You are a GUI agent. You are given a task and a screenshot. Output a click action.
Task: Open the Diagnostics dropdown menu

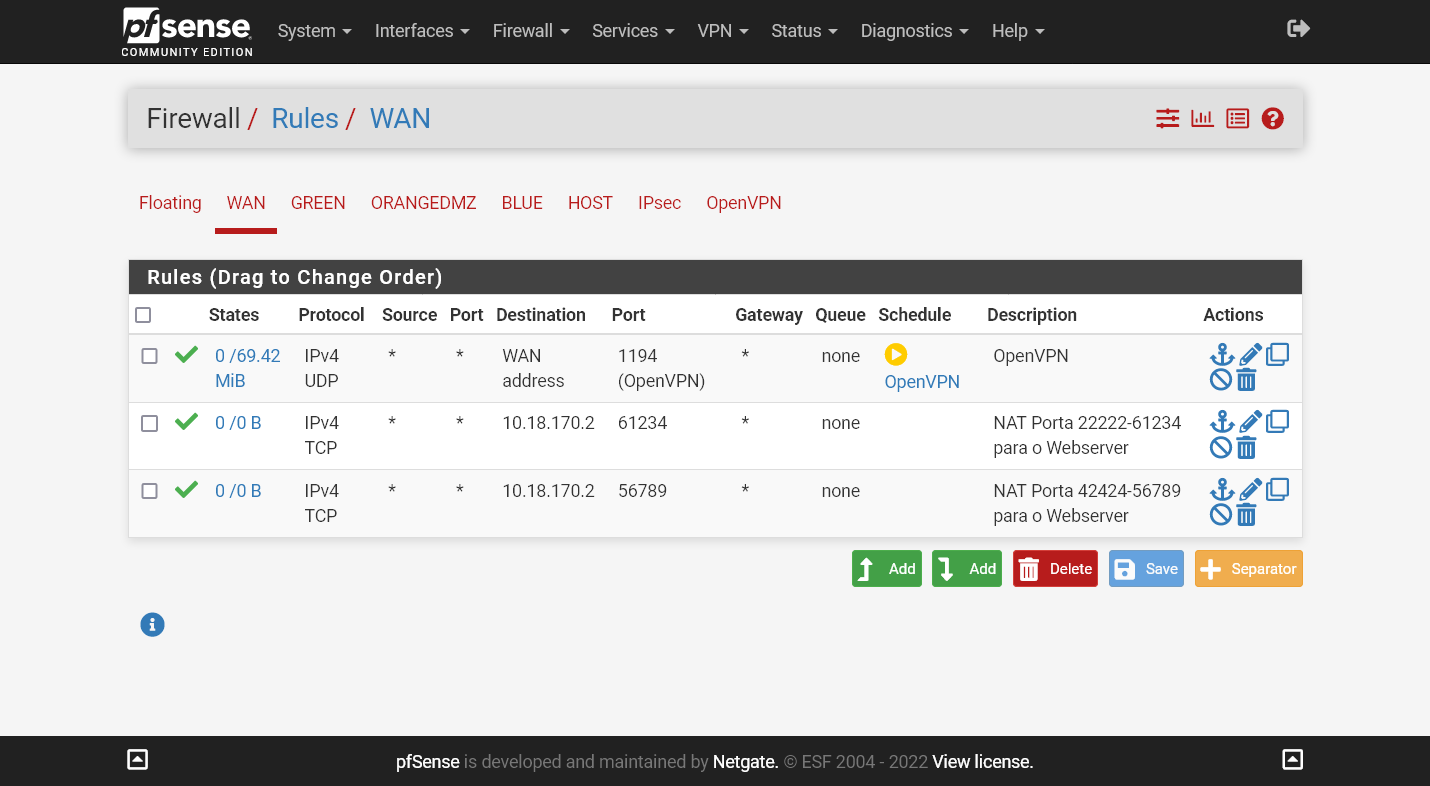[x=914, y=31]
